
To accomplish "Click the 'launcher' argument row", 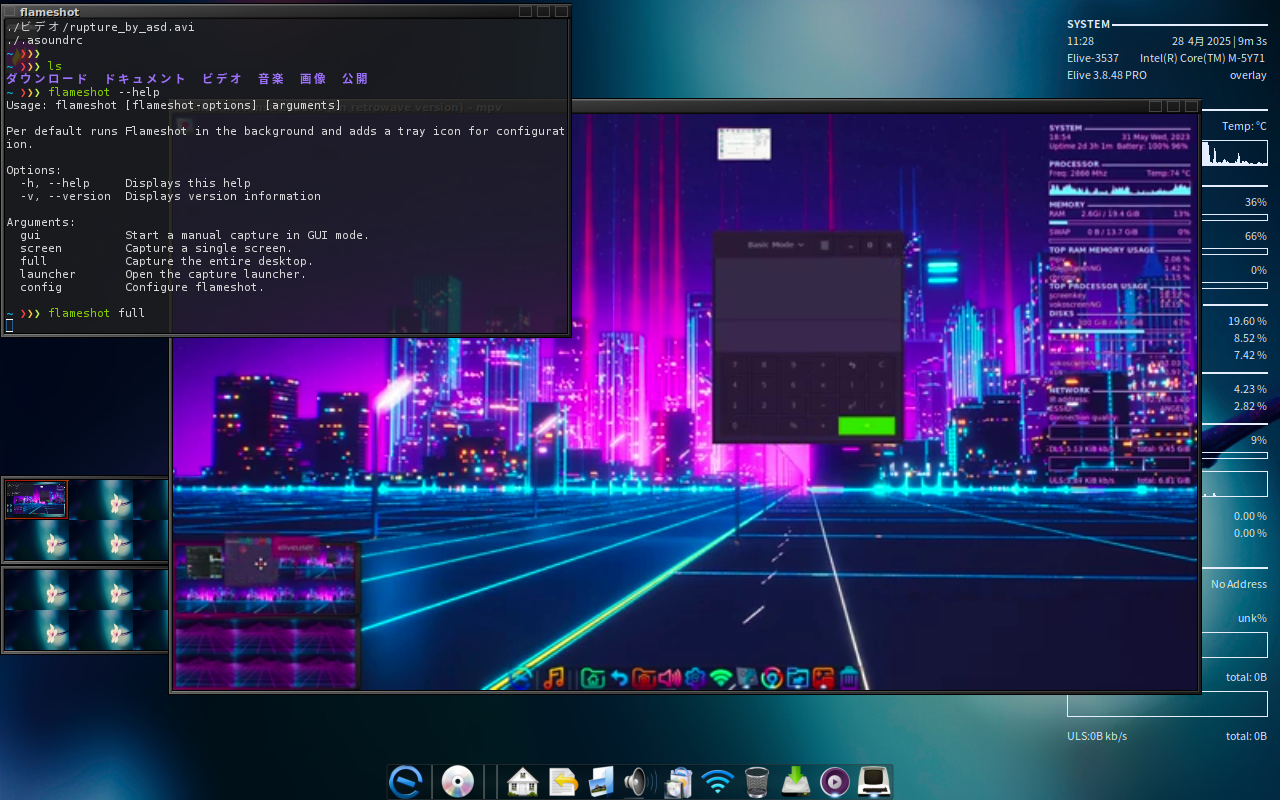I will tap(163, 274).
